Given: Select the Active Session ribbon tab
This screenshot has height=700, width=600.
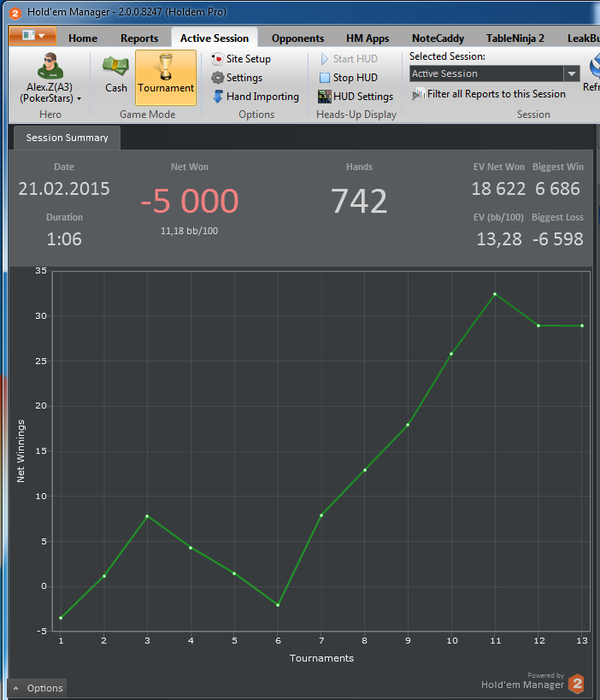Looking at the screenshot, I should click(214, 38).
